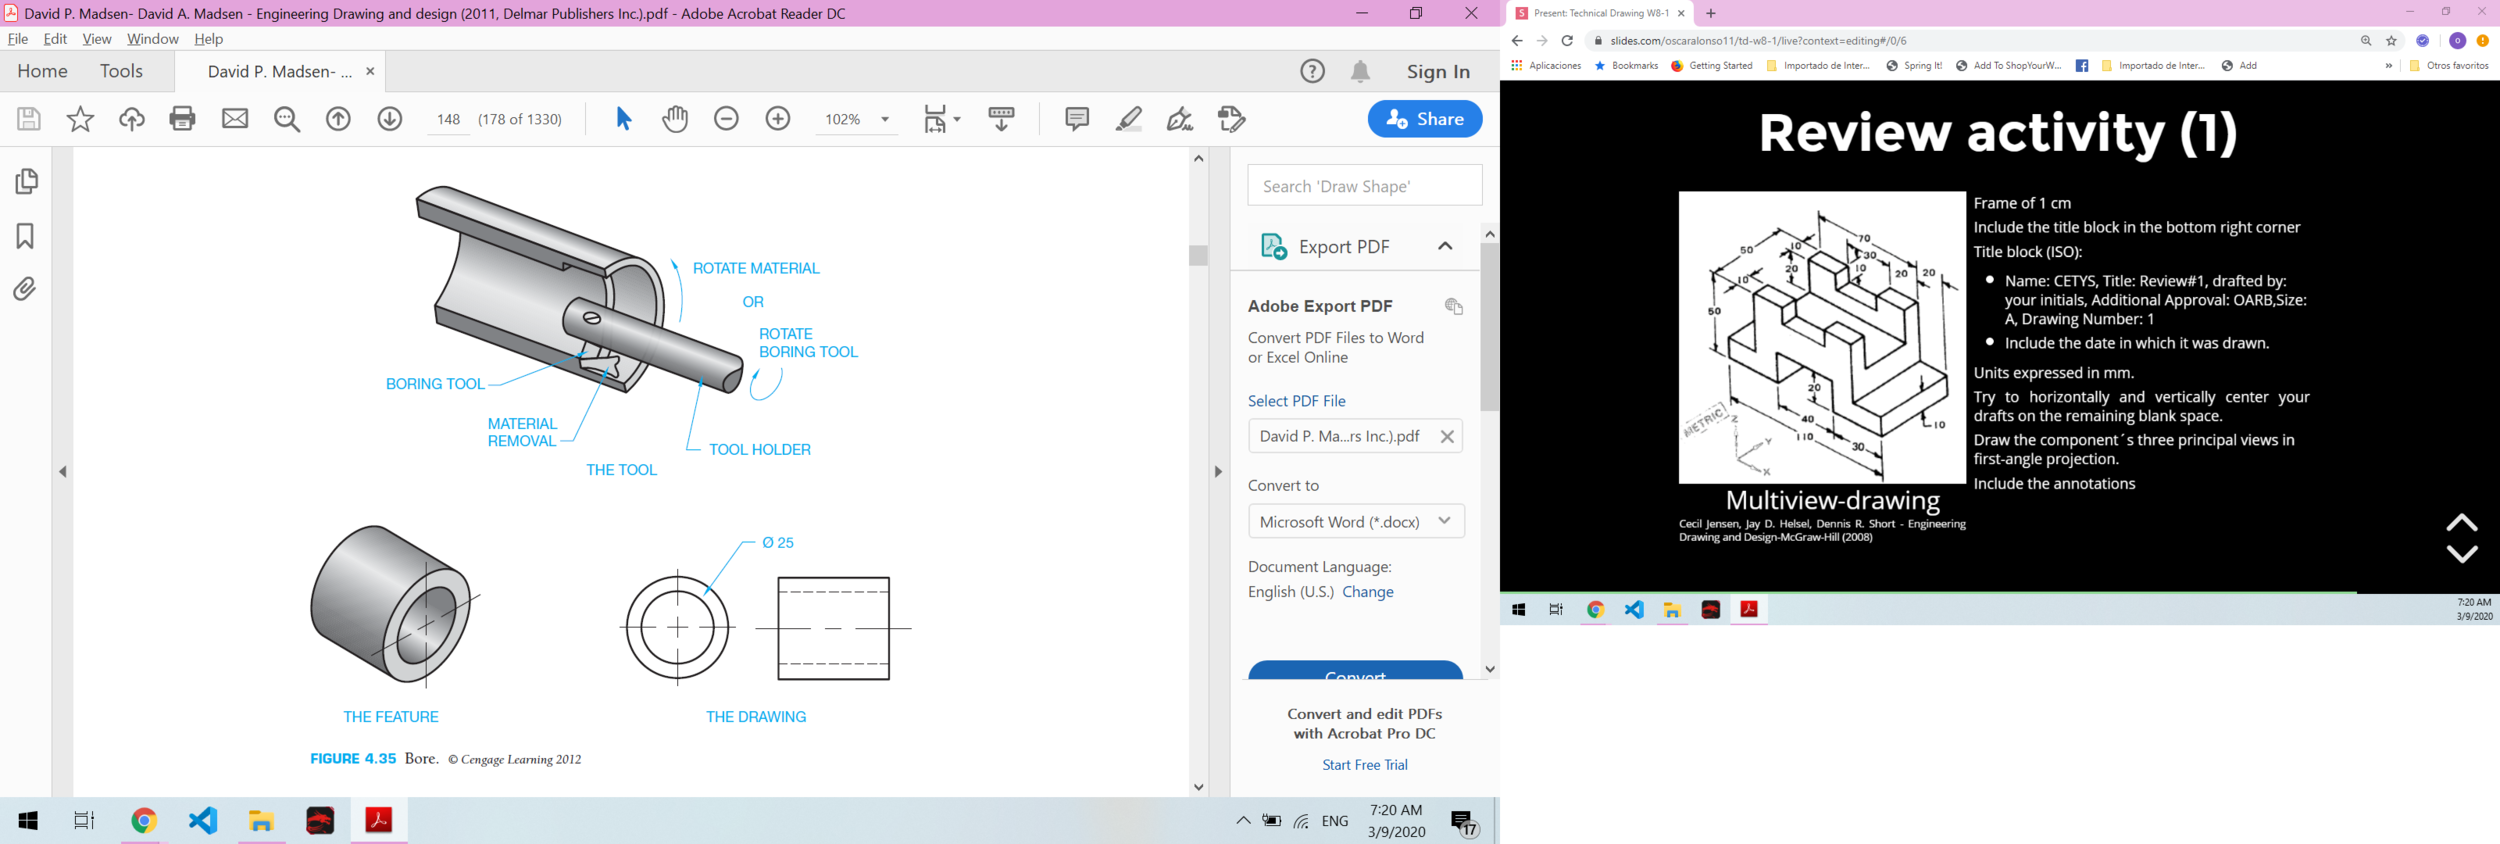Collapse the Export PDF section chevron
This screenshot has width=2500, height=844.
tap(1445, 246)
